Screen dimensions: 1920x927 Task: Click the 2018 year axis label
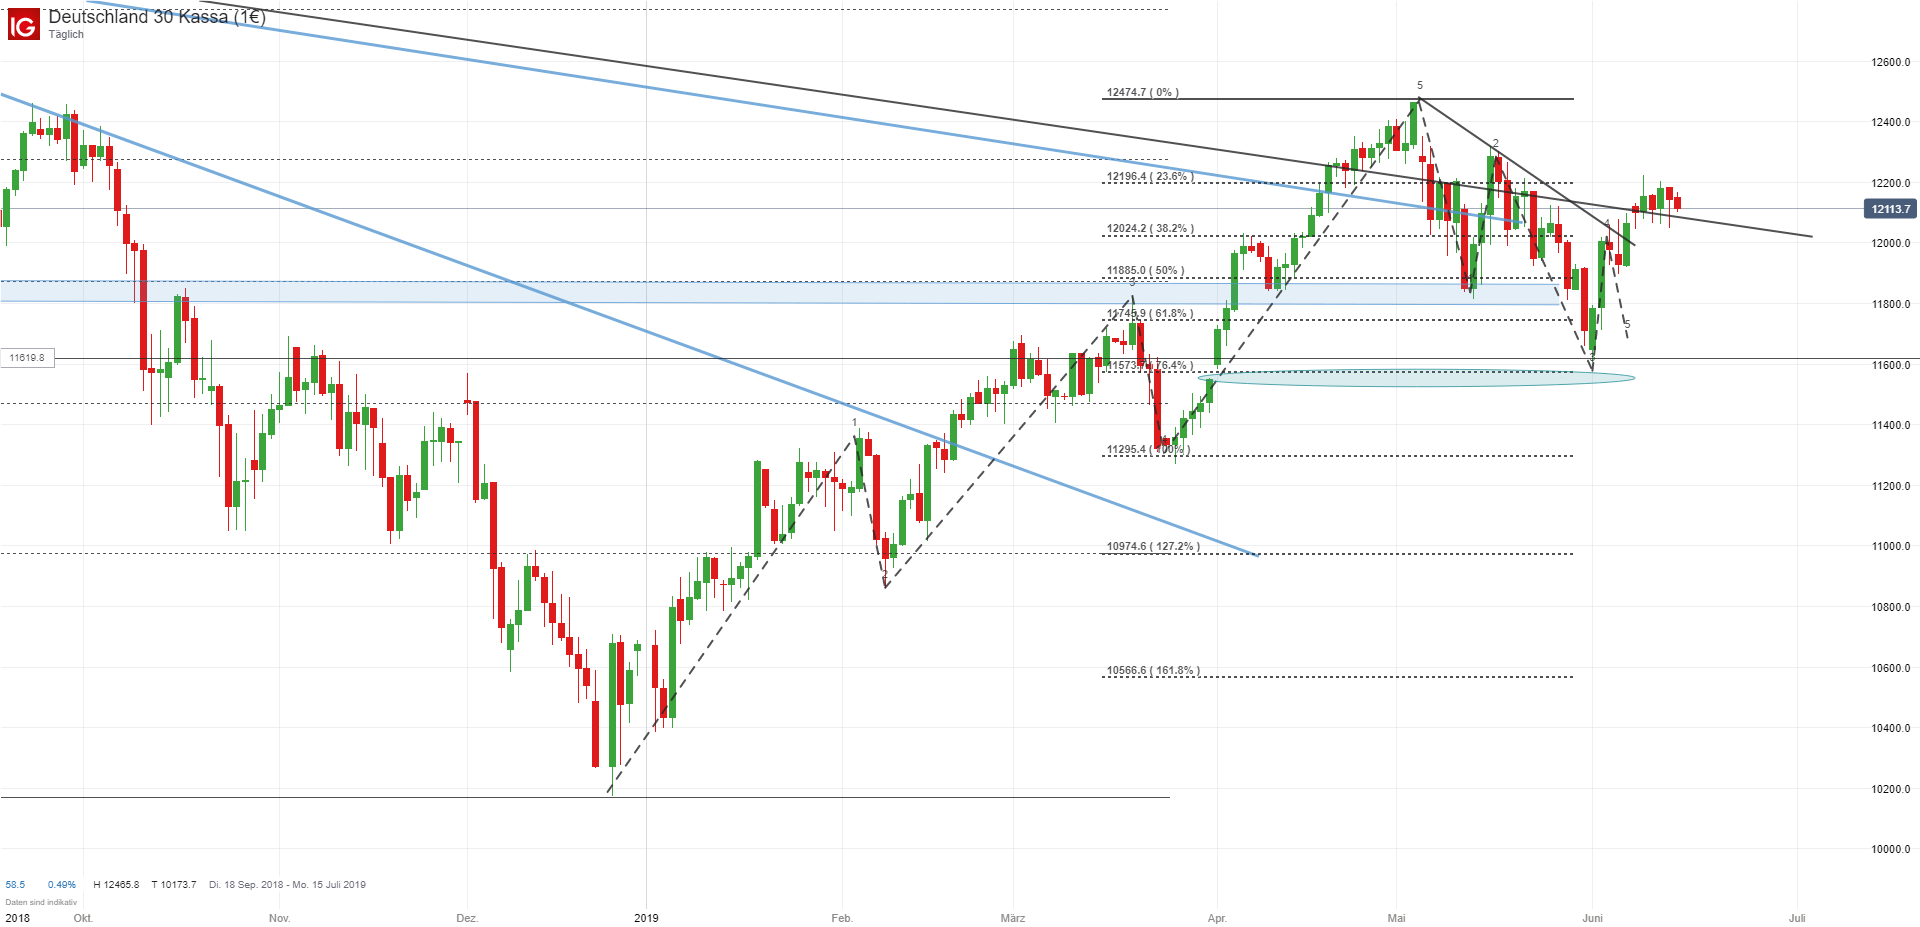[x=17, y=918]
